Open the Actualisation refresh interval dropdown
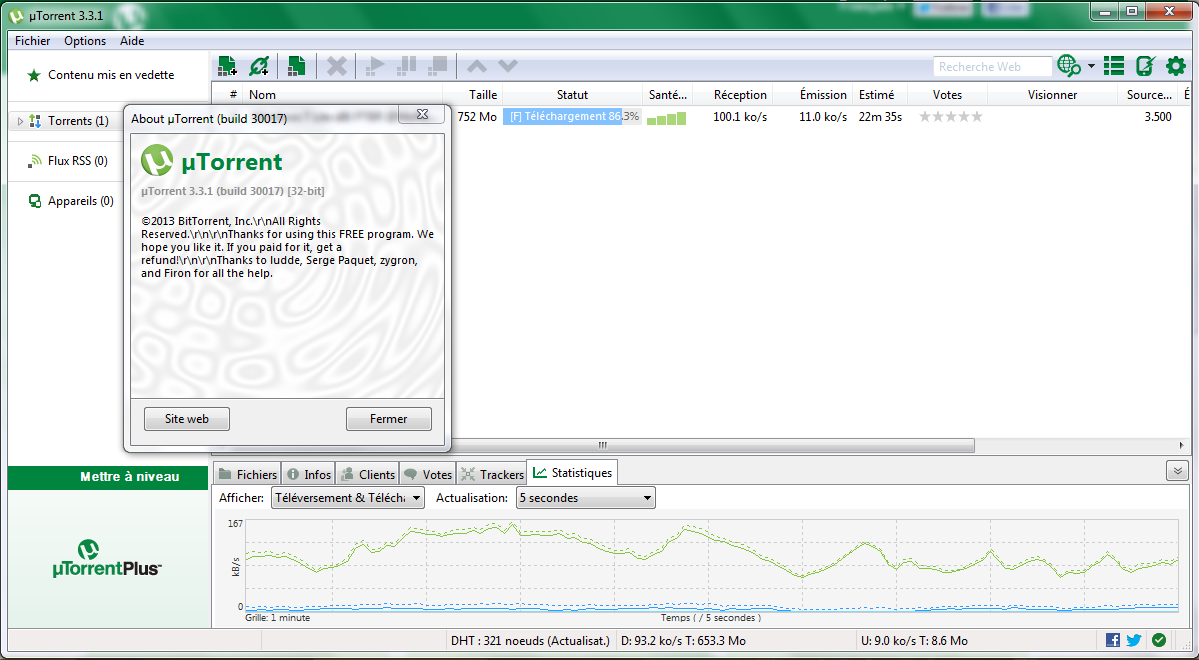Image resolution: width=1199 pixels, height=660 pixels. pyautogui.click(x=585, y=497)
